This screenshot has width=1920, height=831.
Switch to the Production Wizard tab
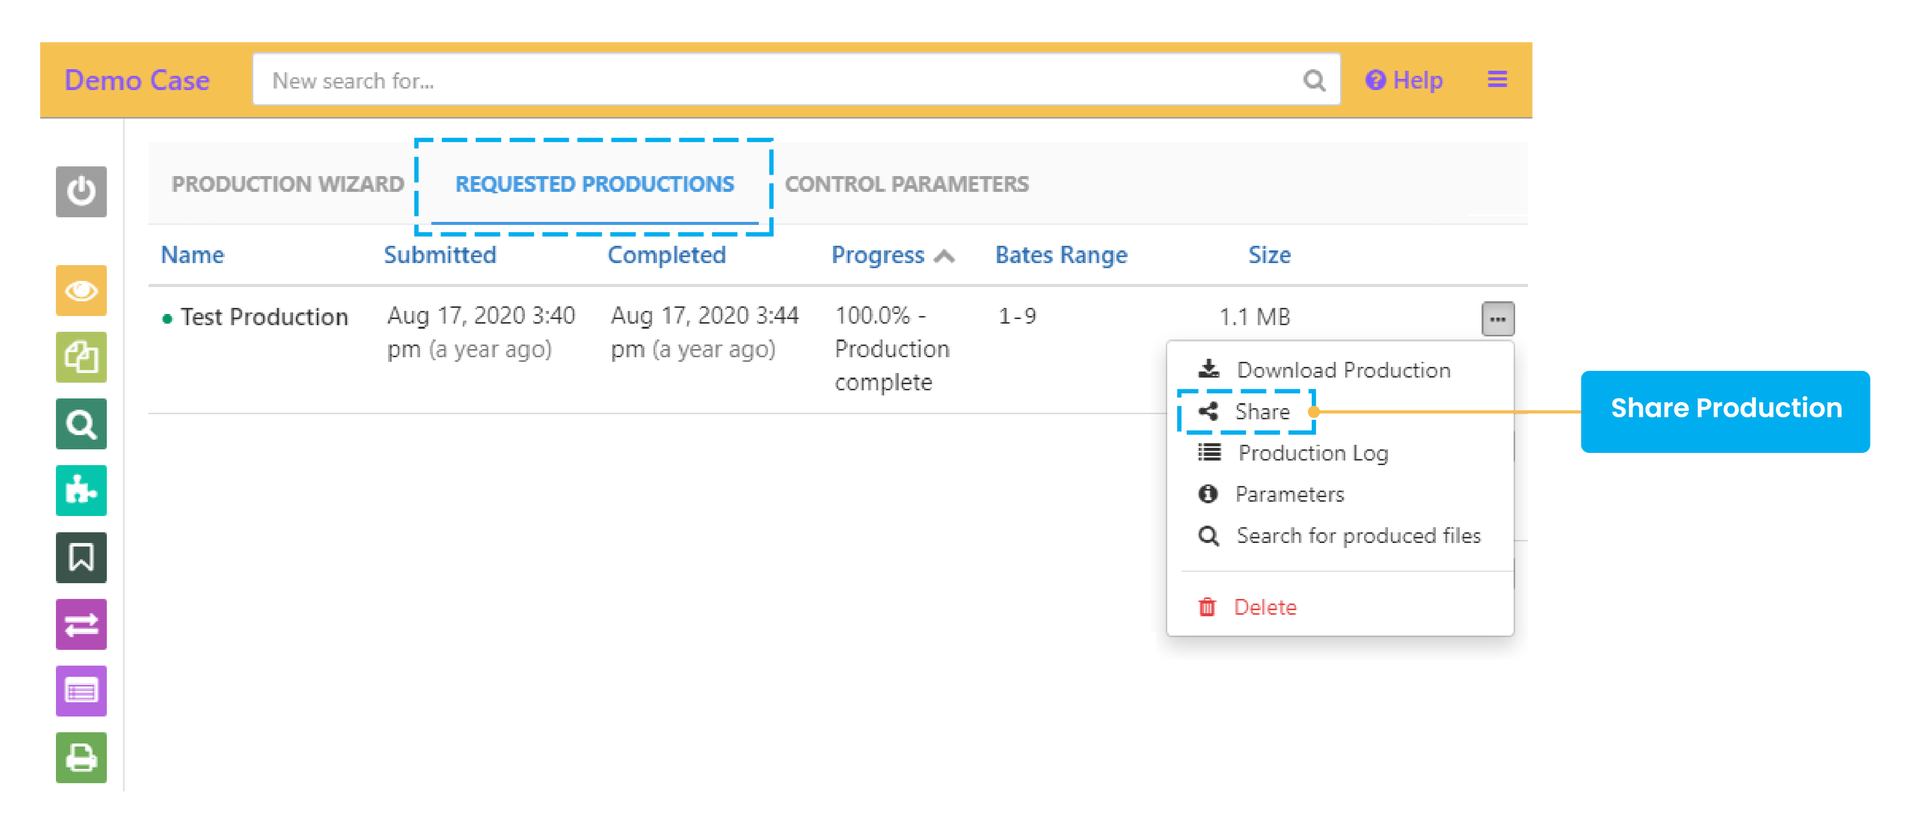pos(287,185)
